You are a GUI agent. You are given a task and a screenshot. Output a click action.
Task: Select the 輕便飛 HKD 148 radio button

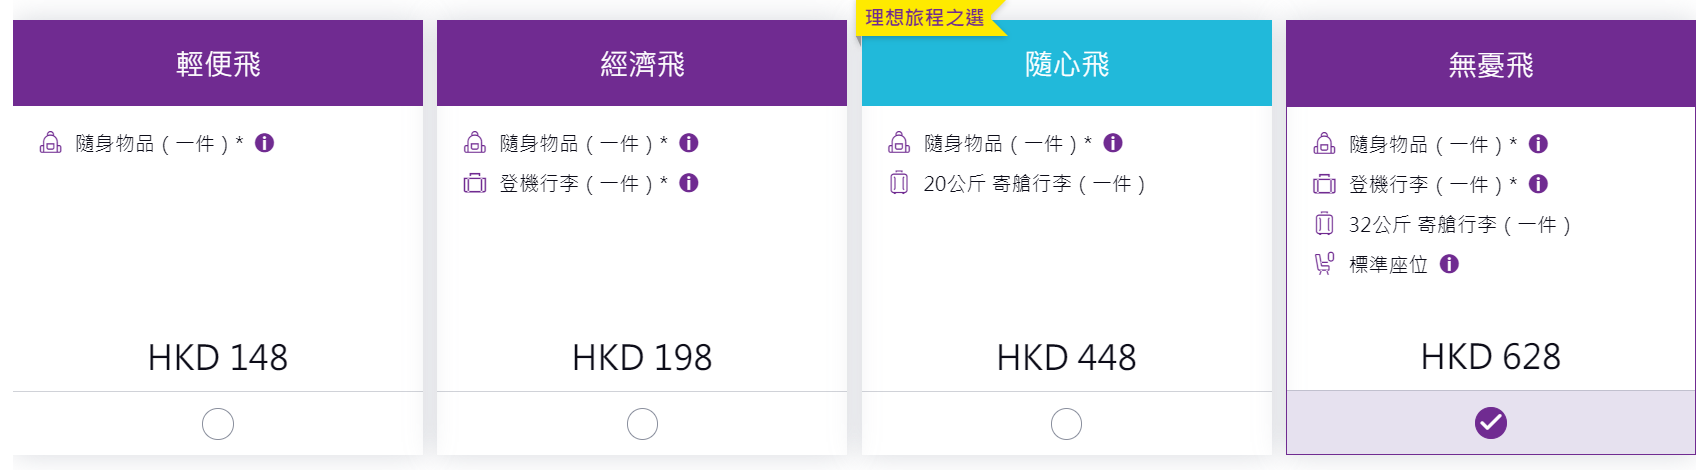[x=218, y=424]
